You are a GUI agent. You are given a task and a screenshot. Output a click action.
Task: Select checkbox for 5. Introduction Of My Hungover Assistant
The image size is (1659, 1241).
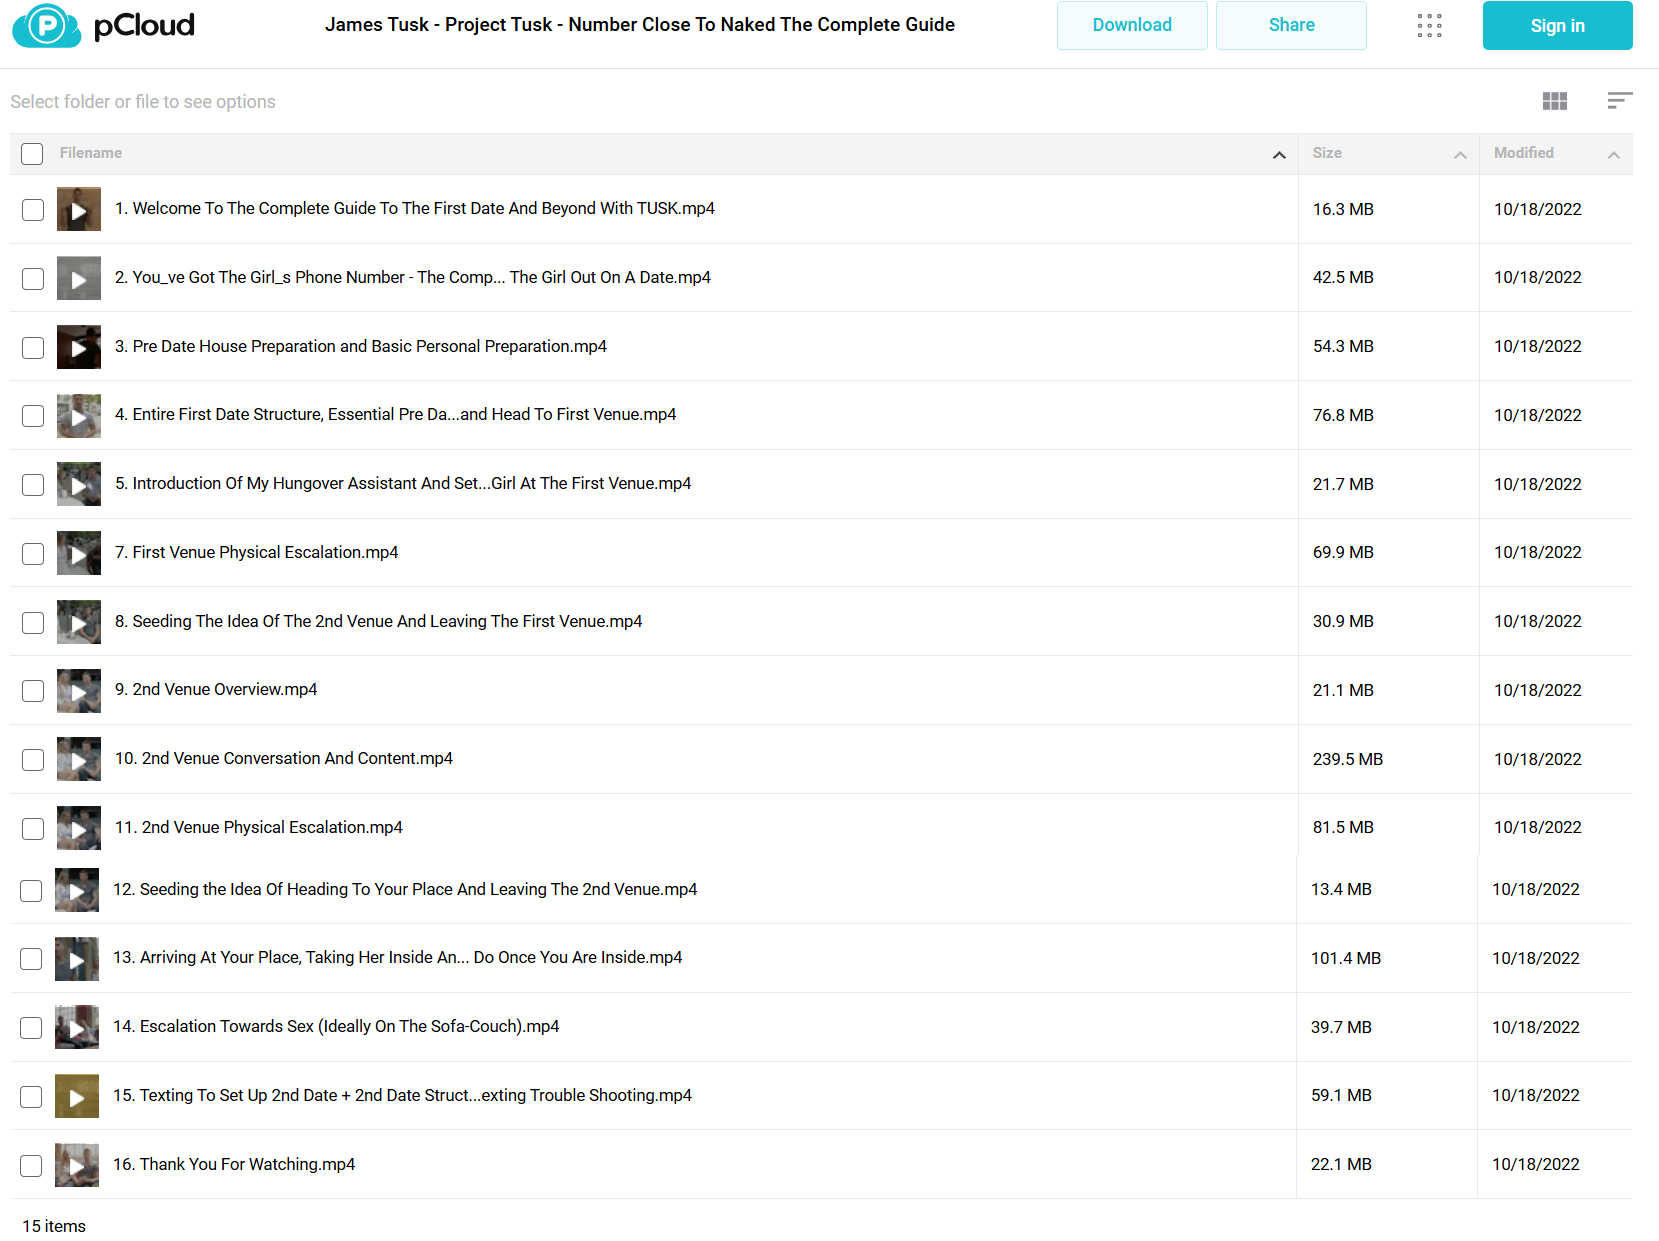click(33, 485)
